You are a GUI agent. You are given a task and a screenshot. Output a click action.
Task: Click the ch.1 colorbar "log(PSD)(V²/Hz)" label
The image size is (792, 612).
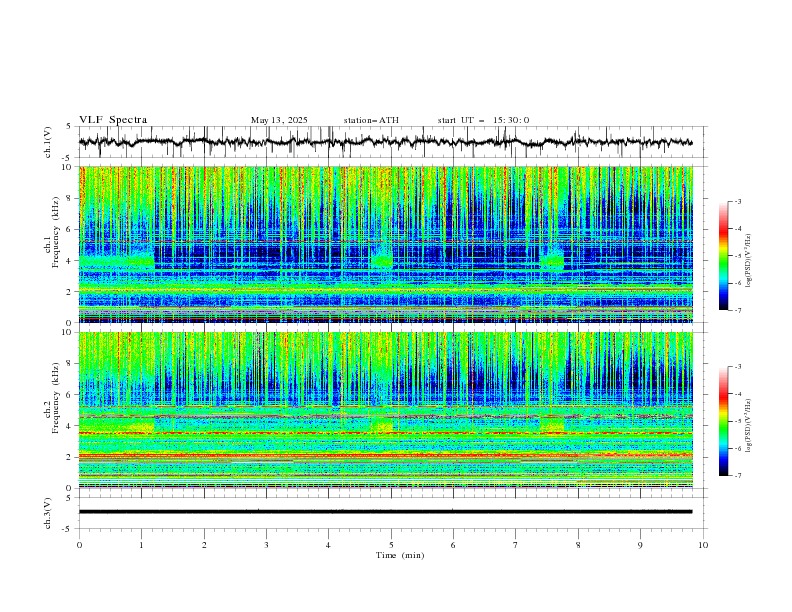tap(749, 261)
